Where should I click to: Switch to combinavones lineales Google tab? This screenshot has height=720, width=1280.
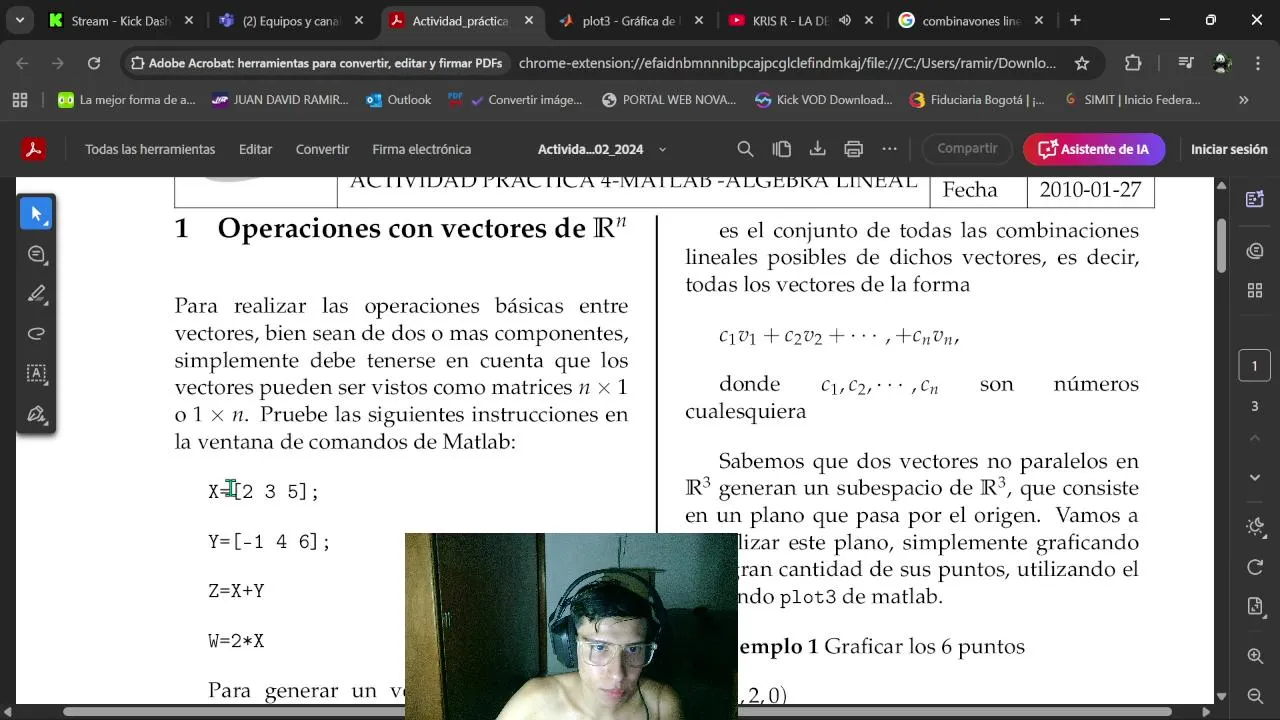pyautogui.click(x=971, y=20)
